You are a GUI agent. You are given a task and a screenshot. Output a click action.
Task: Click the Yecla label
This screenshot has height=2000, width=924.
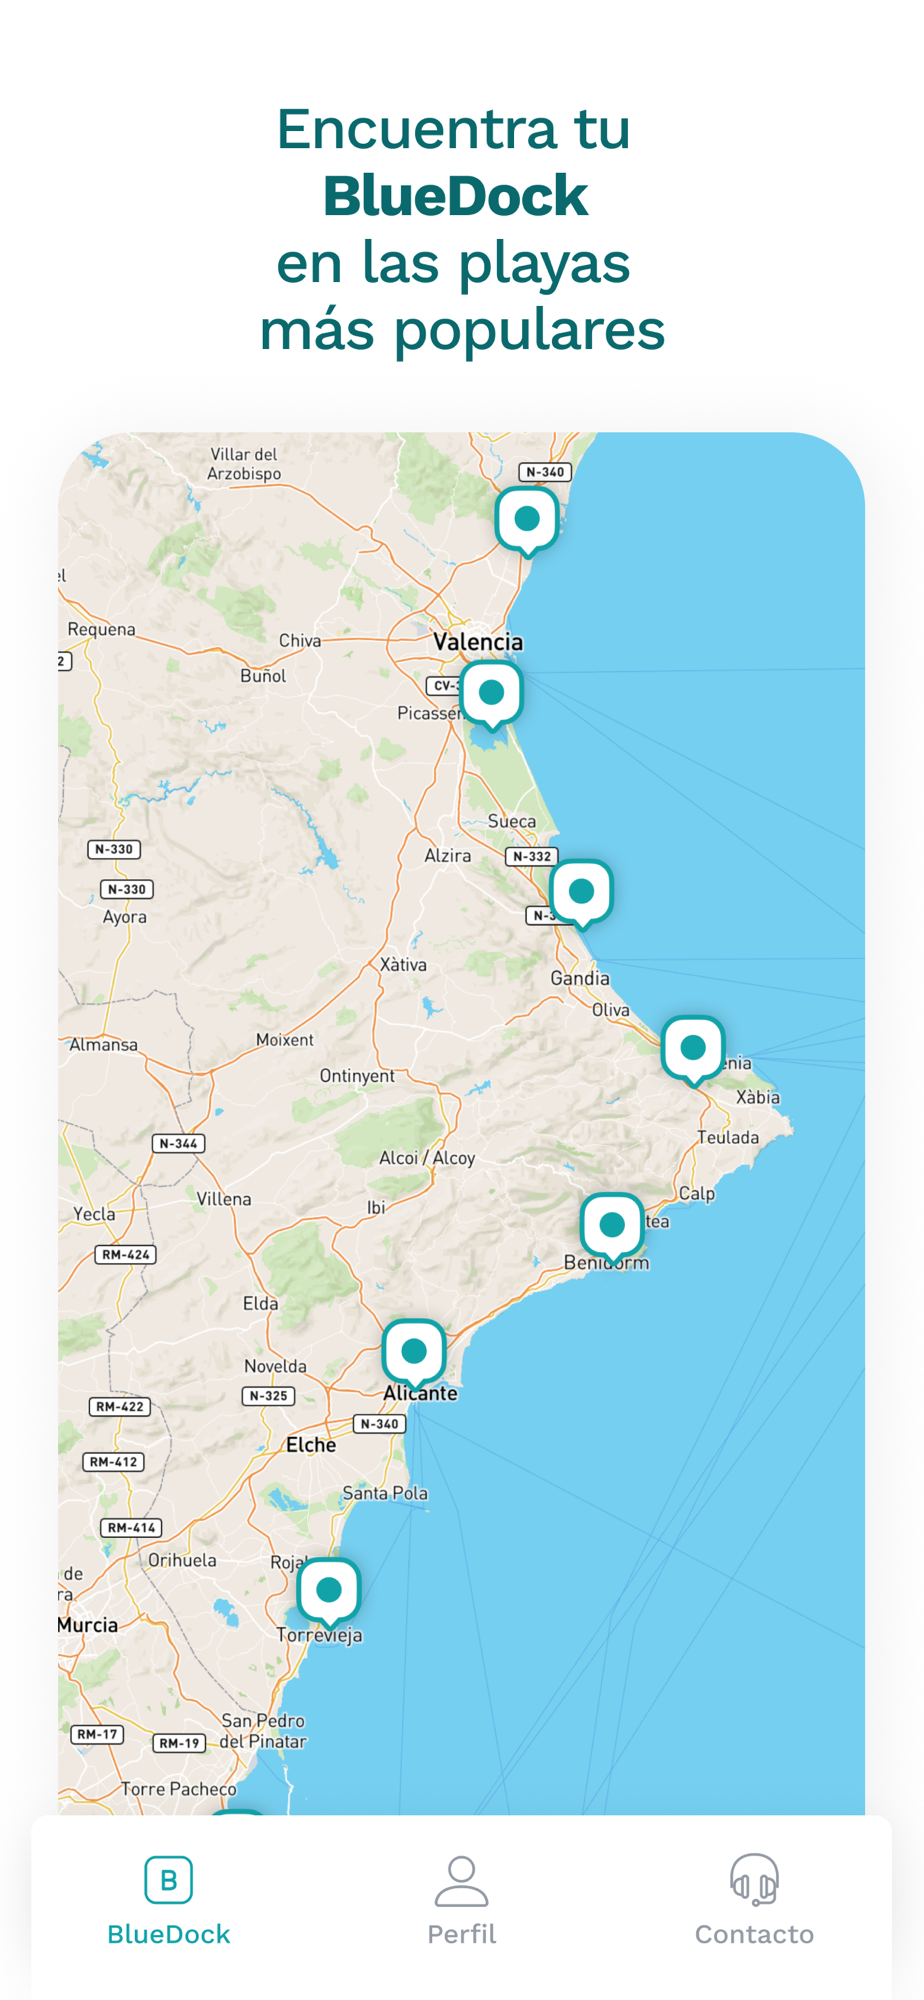pyautogui.click(x=94, y=1214)
